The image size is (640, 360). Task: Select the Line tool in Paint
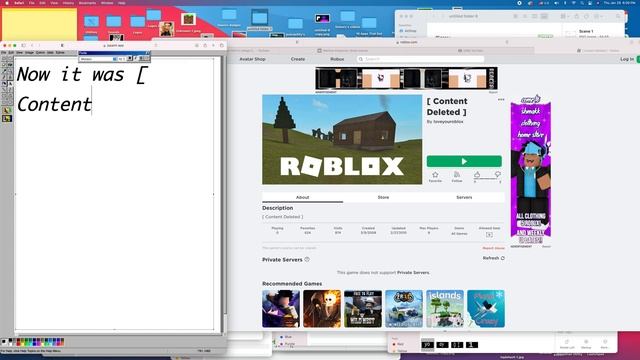tap(4, 90)
